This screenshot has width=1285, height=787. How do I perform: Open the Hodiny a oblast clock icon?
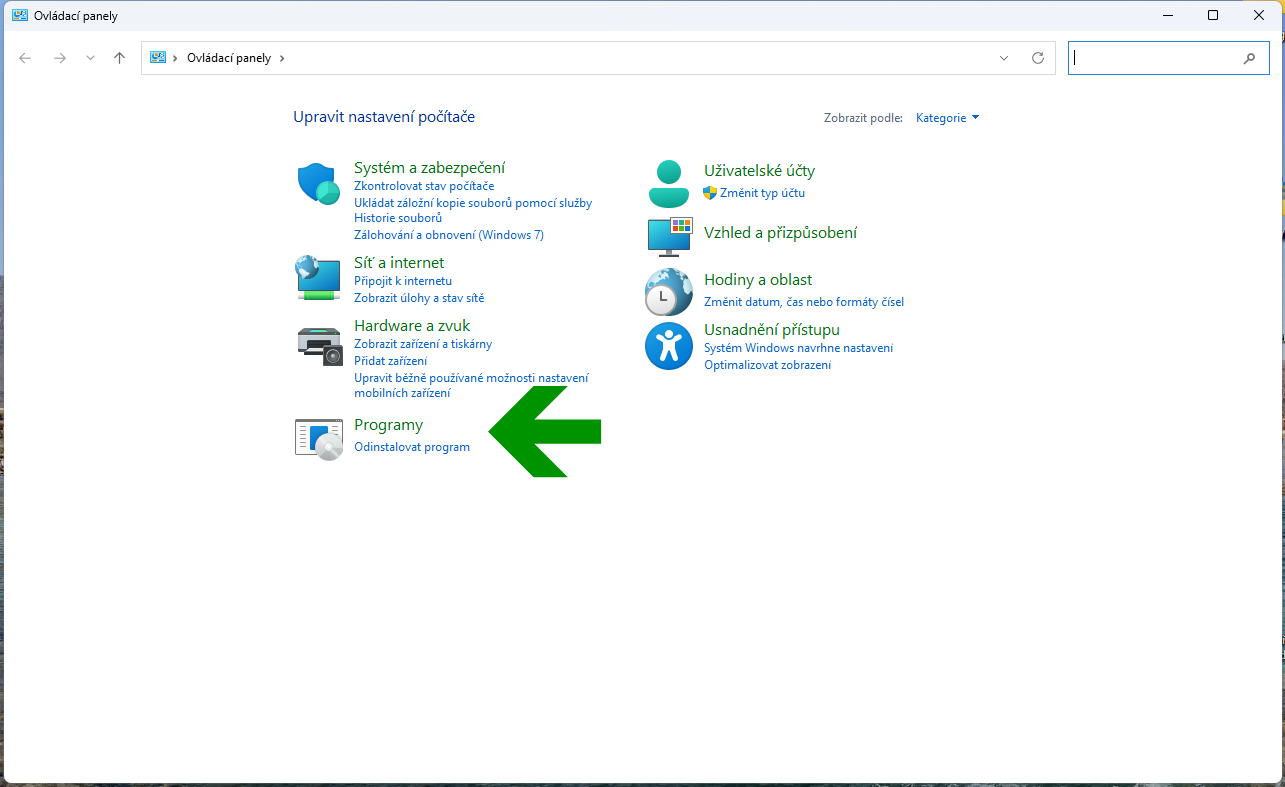click(x=669, y=292)
